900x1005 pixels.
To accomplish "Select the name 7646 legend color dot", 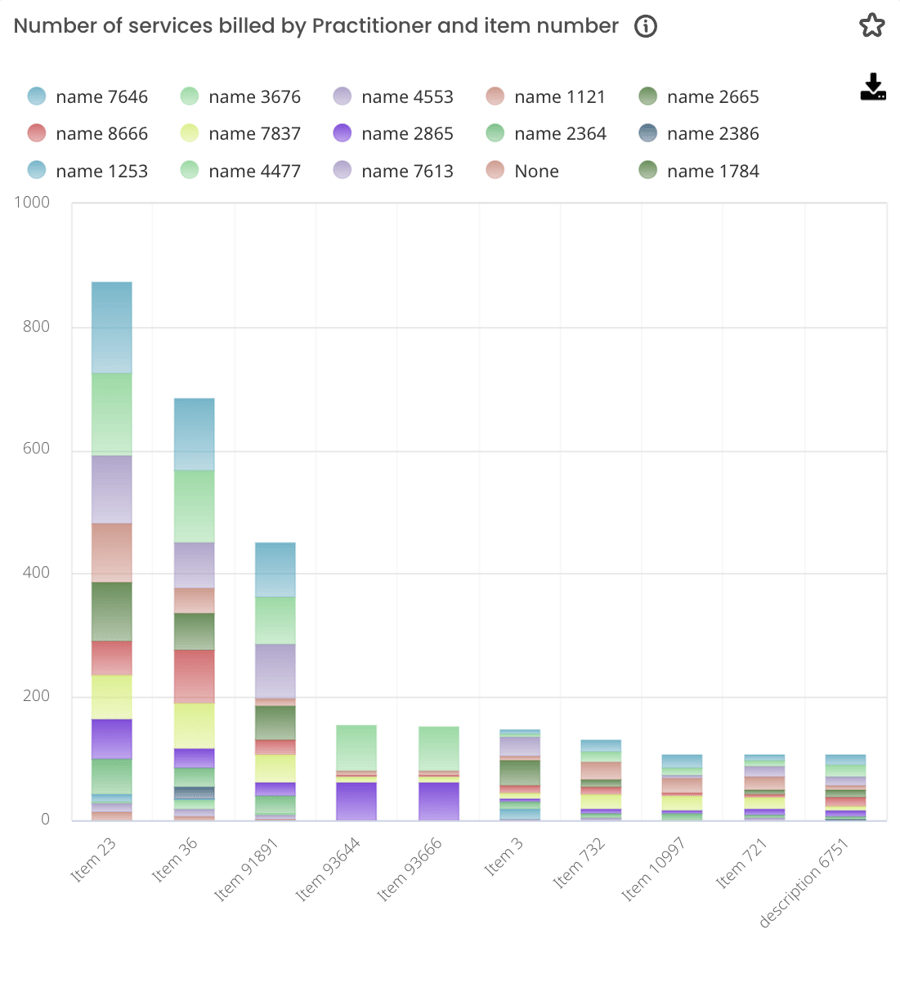I will point(37,97).
